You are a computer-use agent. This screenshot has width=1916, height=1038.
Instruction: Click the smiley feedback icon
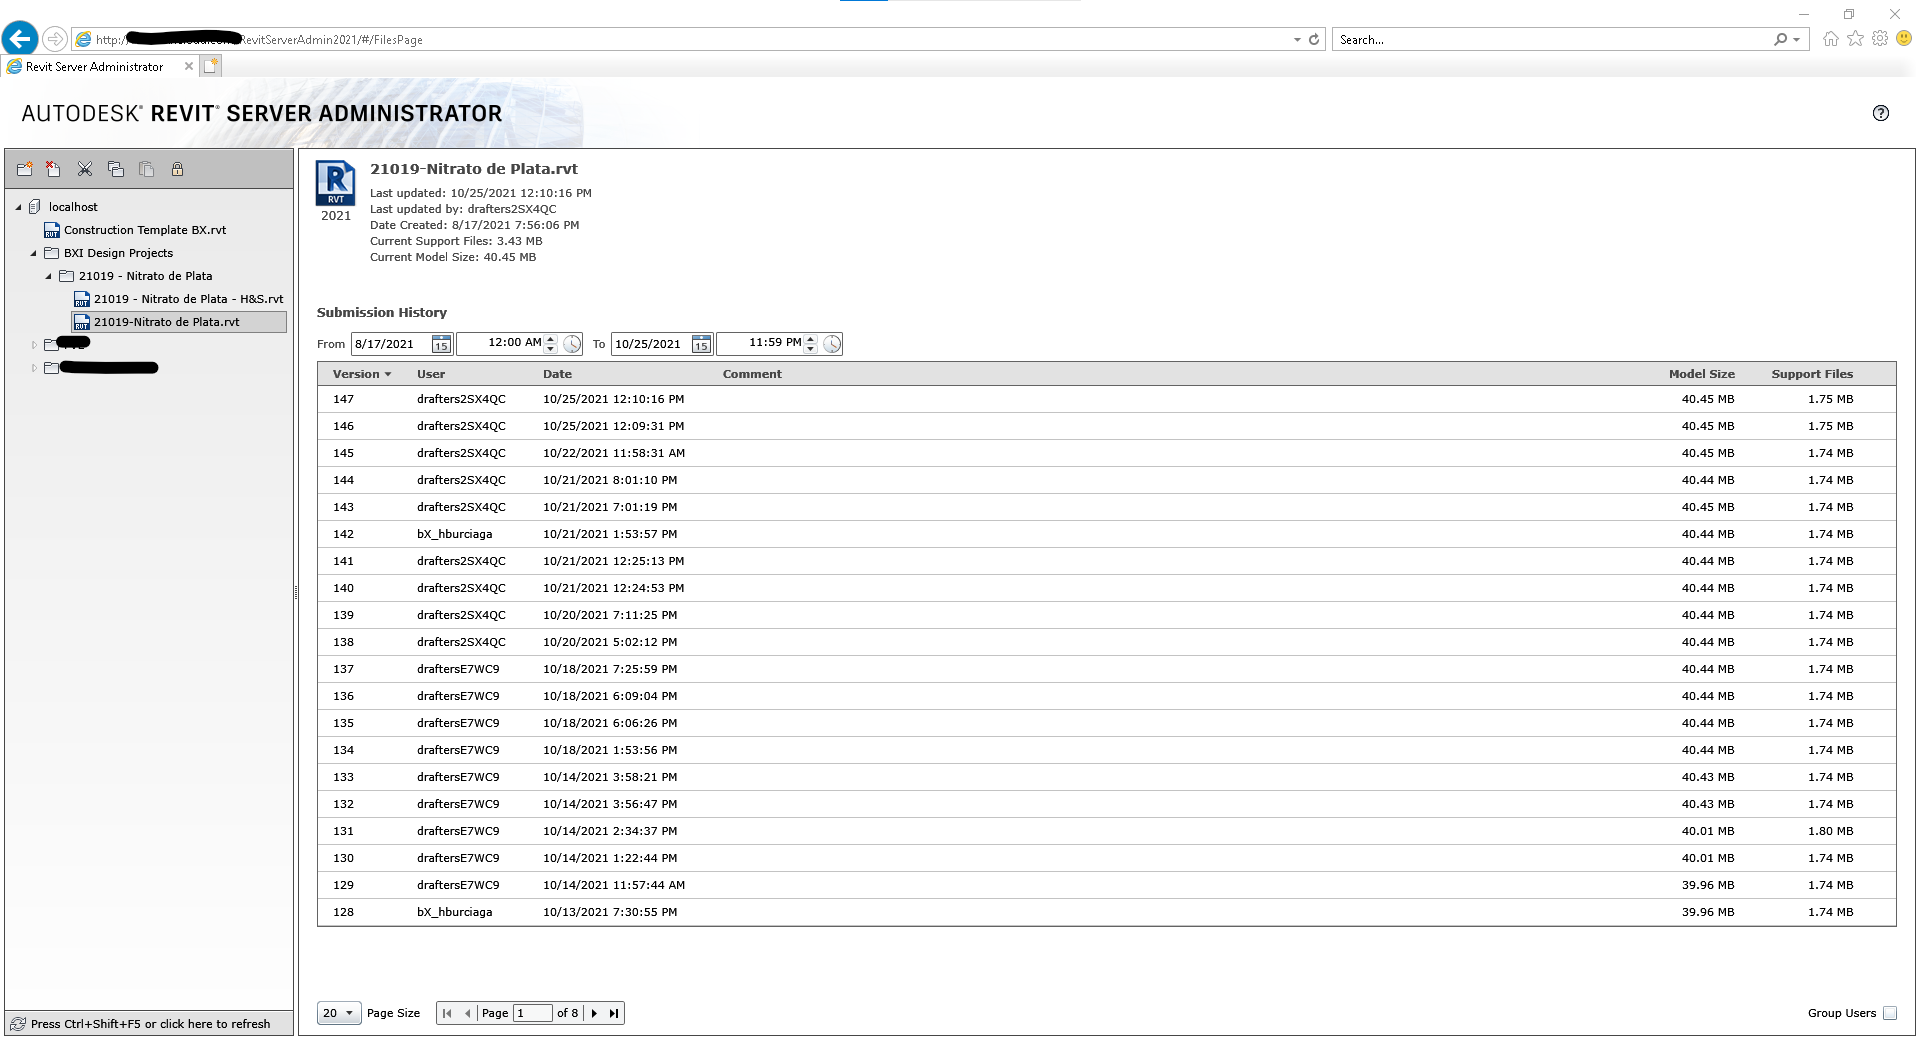[x=1904, y=39]
